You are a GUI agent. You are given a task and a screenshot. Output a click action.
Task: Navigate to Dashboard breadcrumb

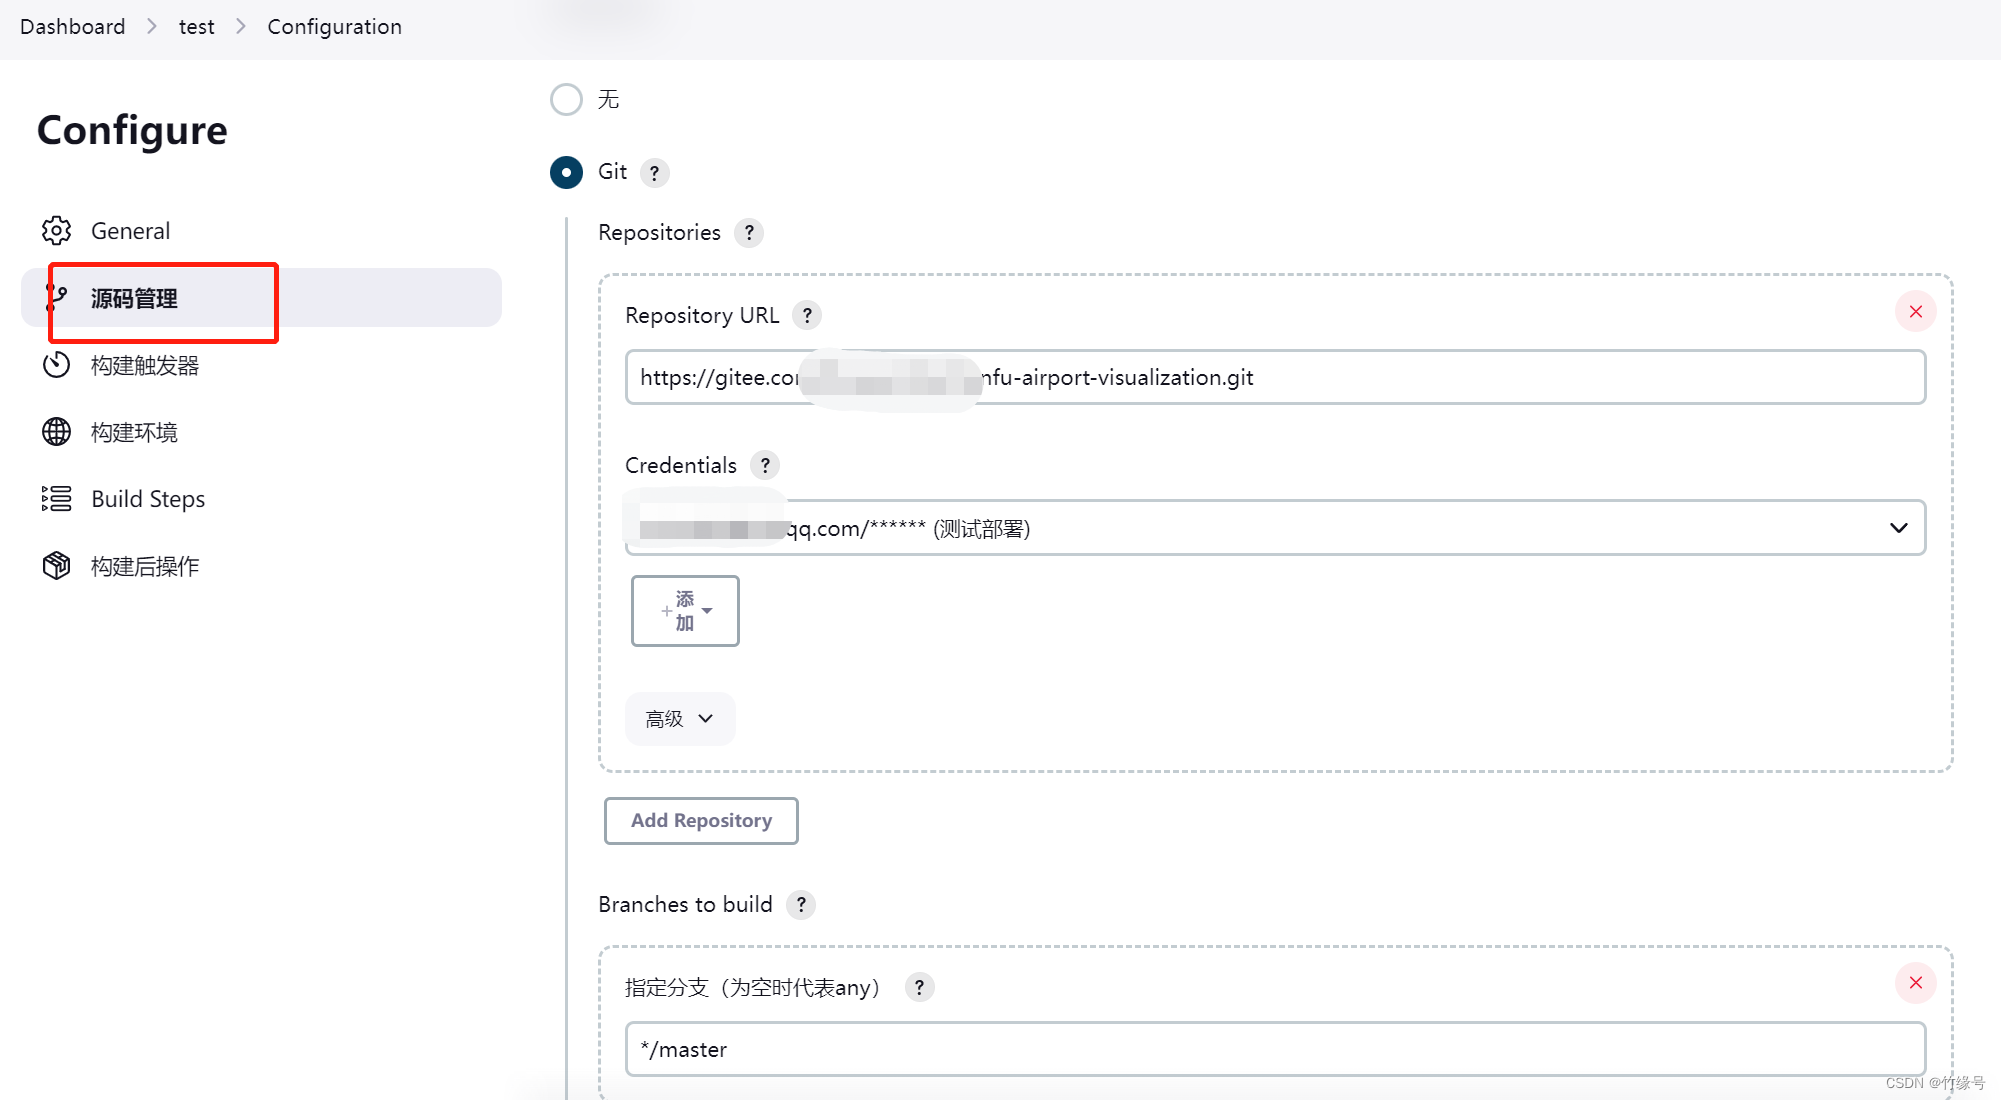tap(73, 27)
